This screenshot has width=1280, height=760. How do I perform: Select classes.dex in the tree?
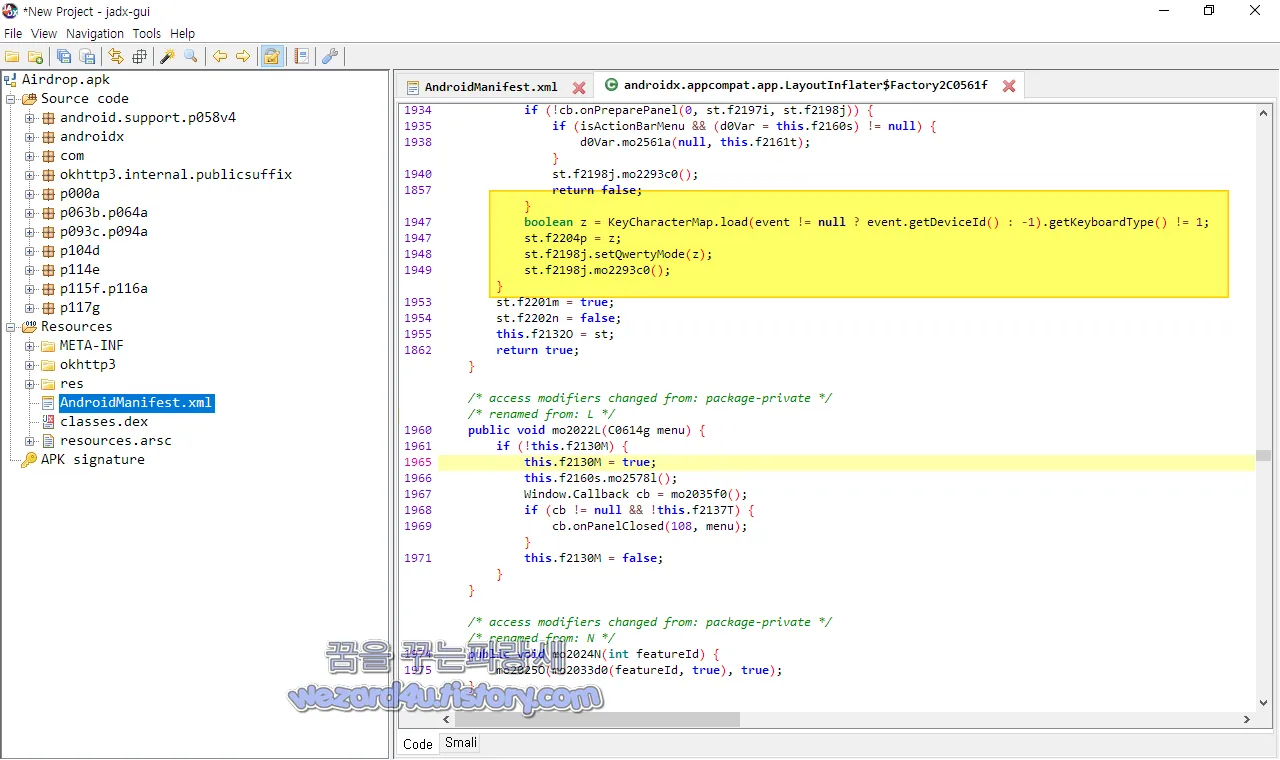(104, 422)
